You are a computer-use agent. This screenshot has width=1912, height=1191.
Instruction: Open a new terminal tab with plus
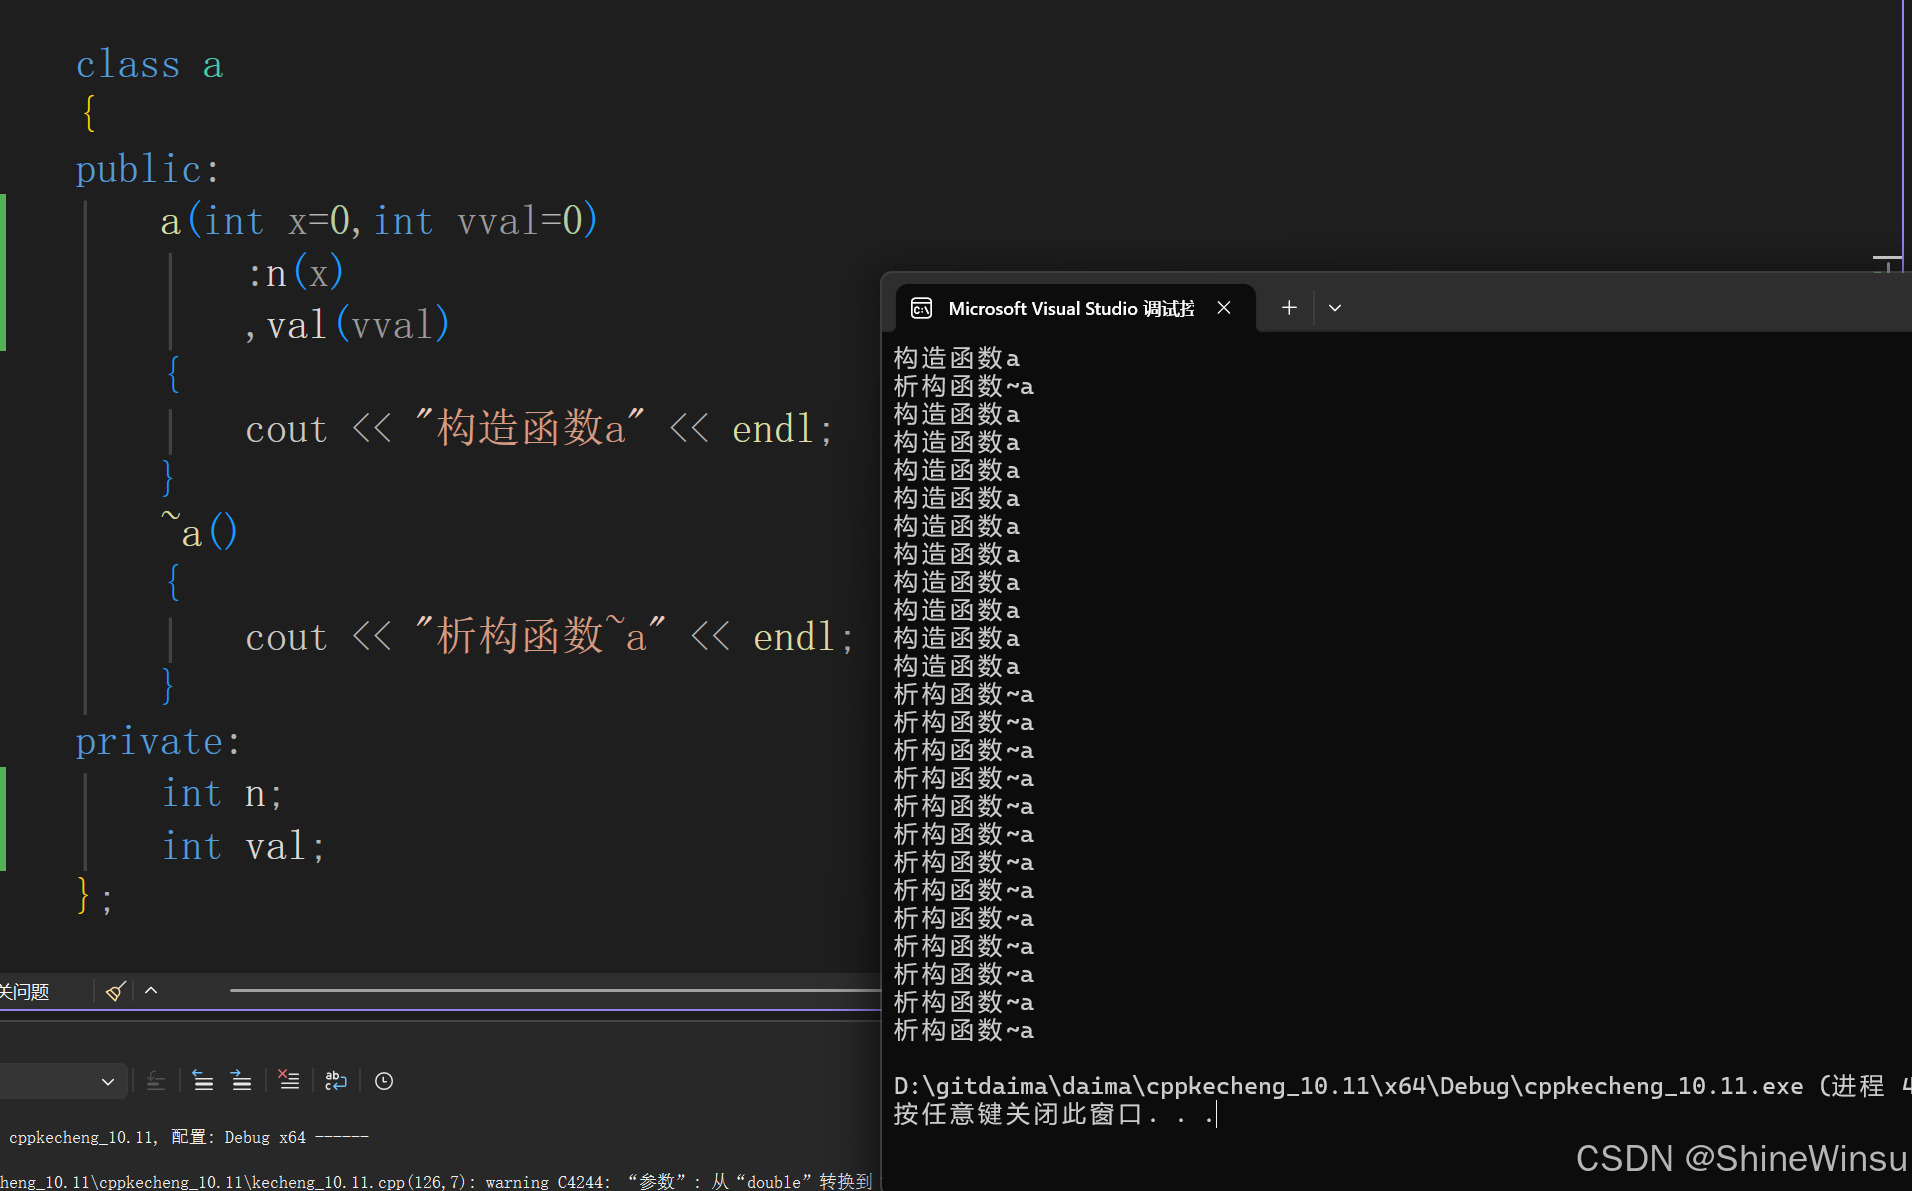[1289, 308]
